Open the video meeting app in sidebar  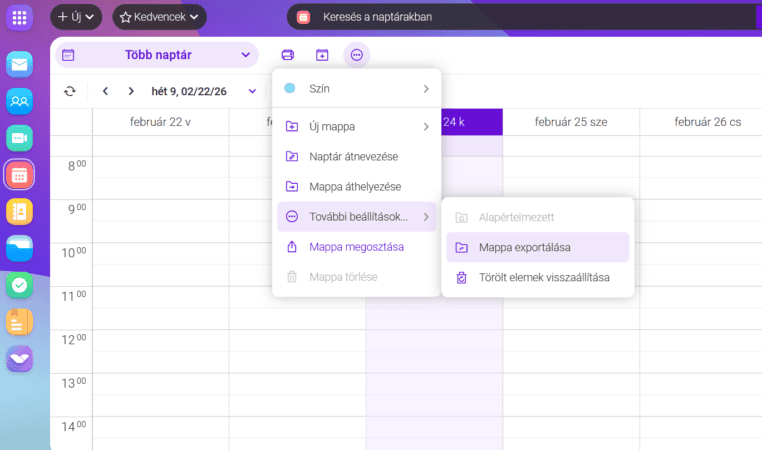pos(20,138)
